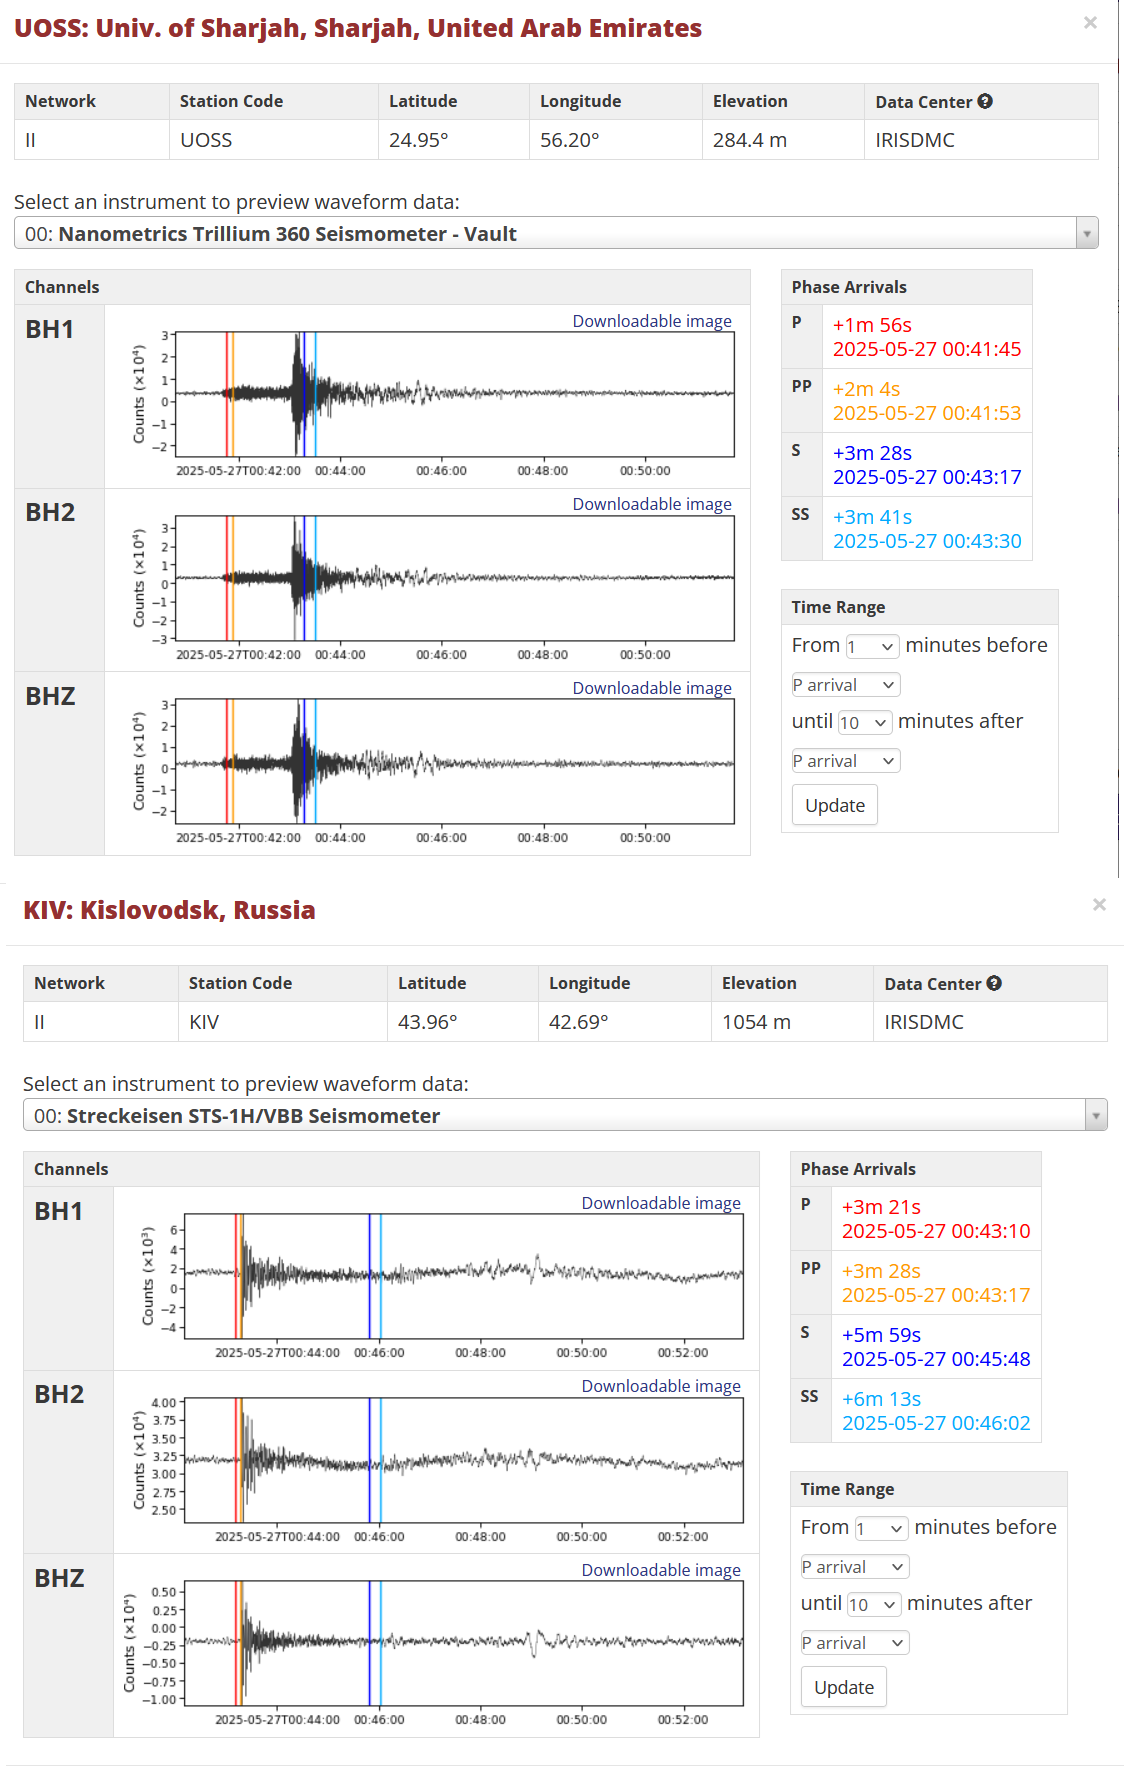Click the KIV: Kislovodsk, Russia heading
The image size is (1124, 1769).
(169, 910)
